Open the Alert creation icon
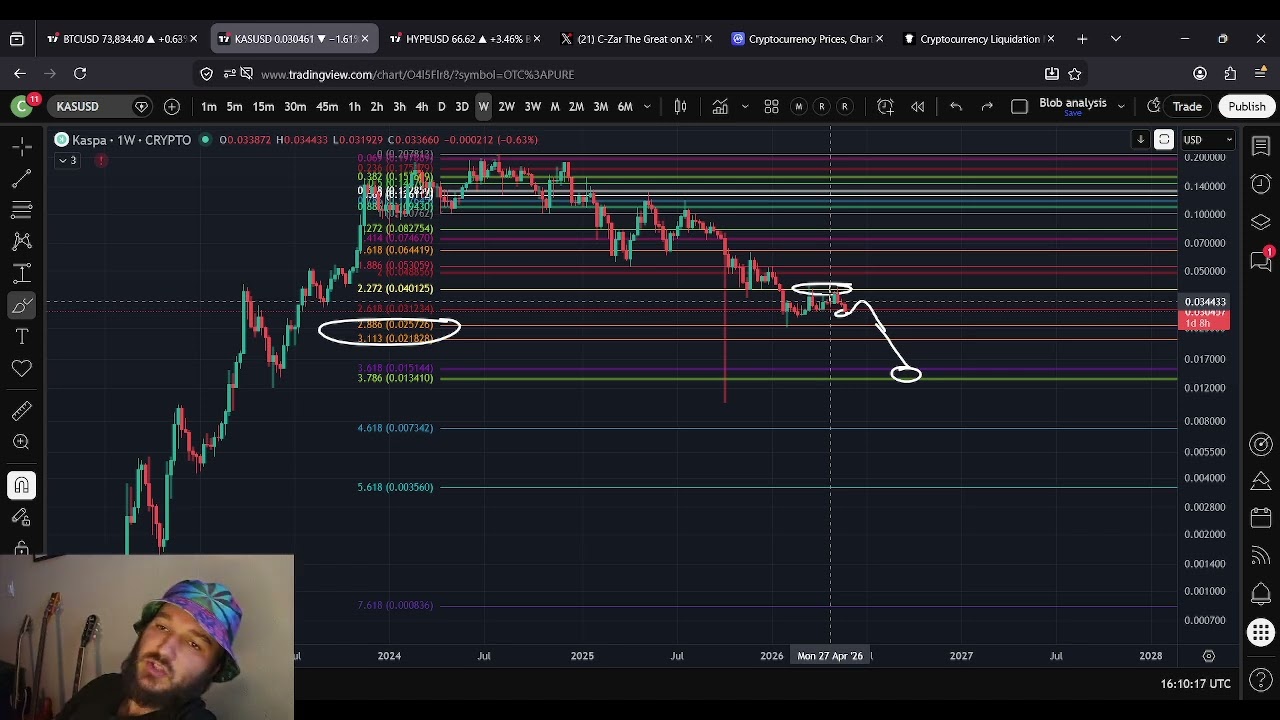This screenshot has width=1280, height=720. point(885,106)
